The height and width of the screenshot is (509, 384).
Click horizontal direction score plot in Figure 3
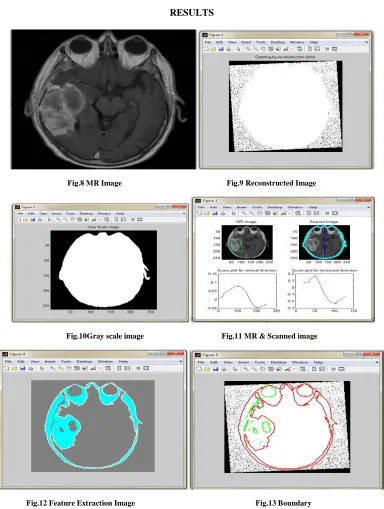(x=325, y=291)
